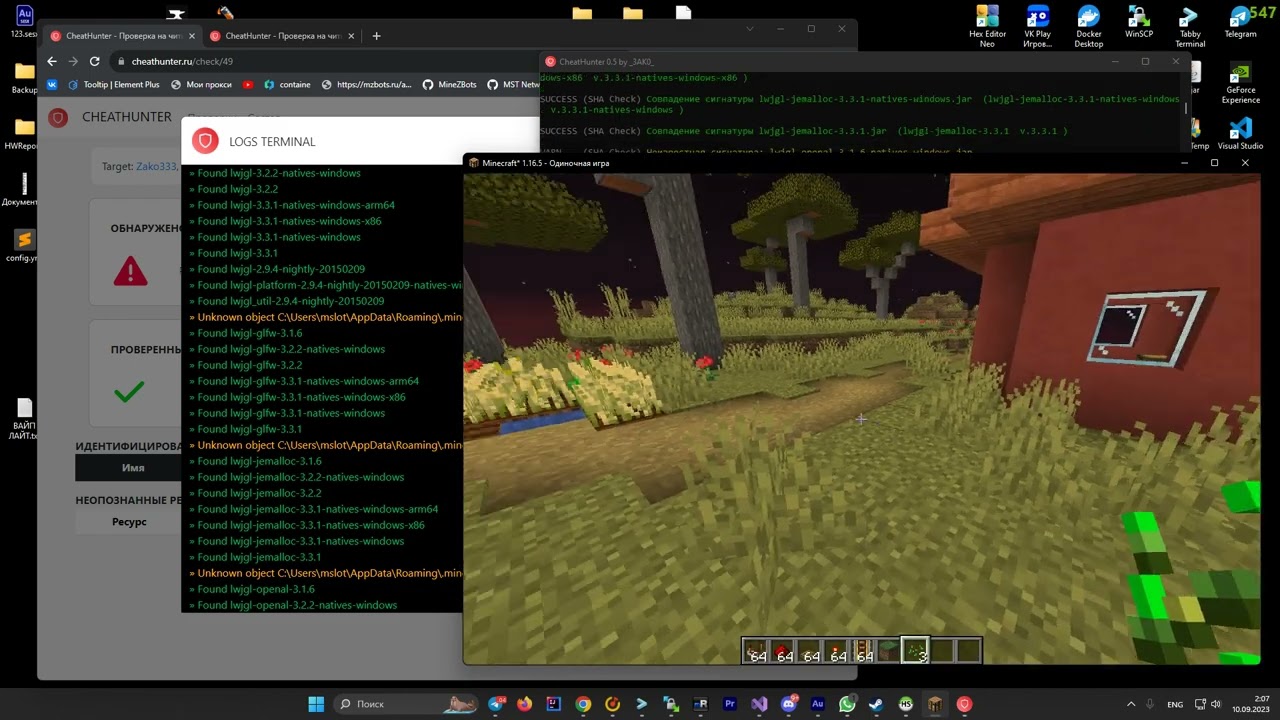Screen dimensions: 1280x720
Task: Click the red warning triangle icon
Action: 130,271
